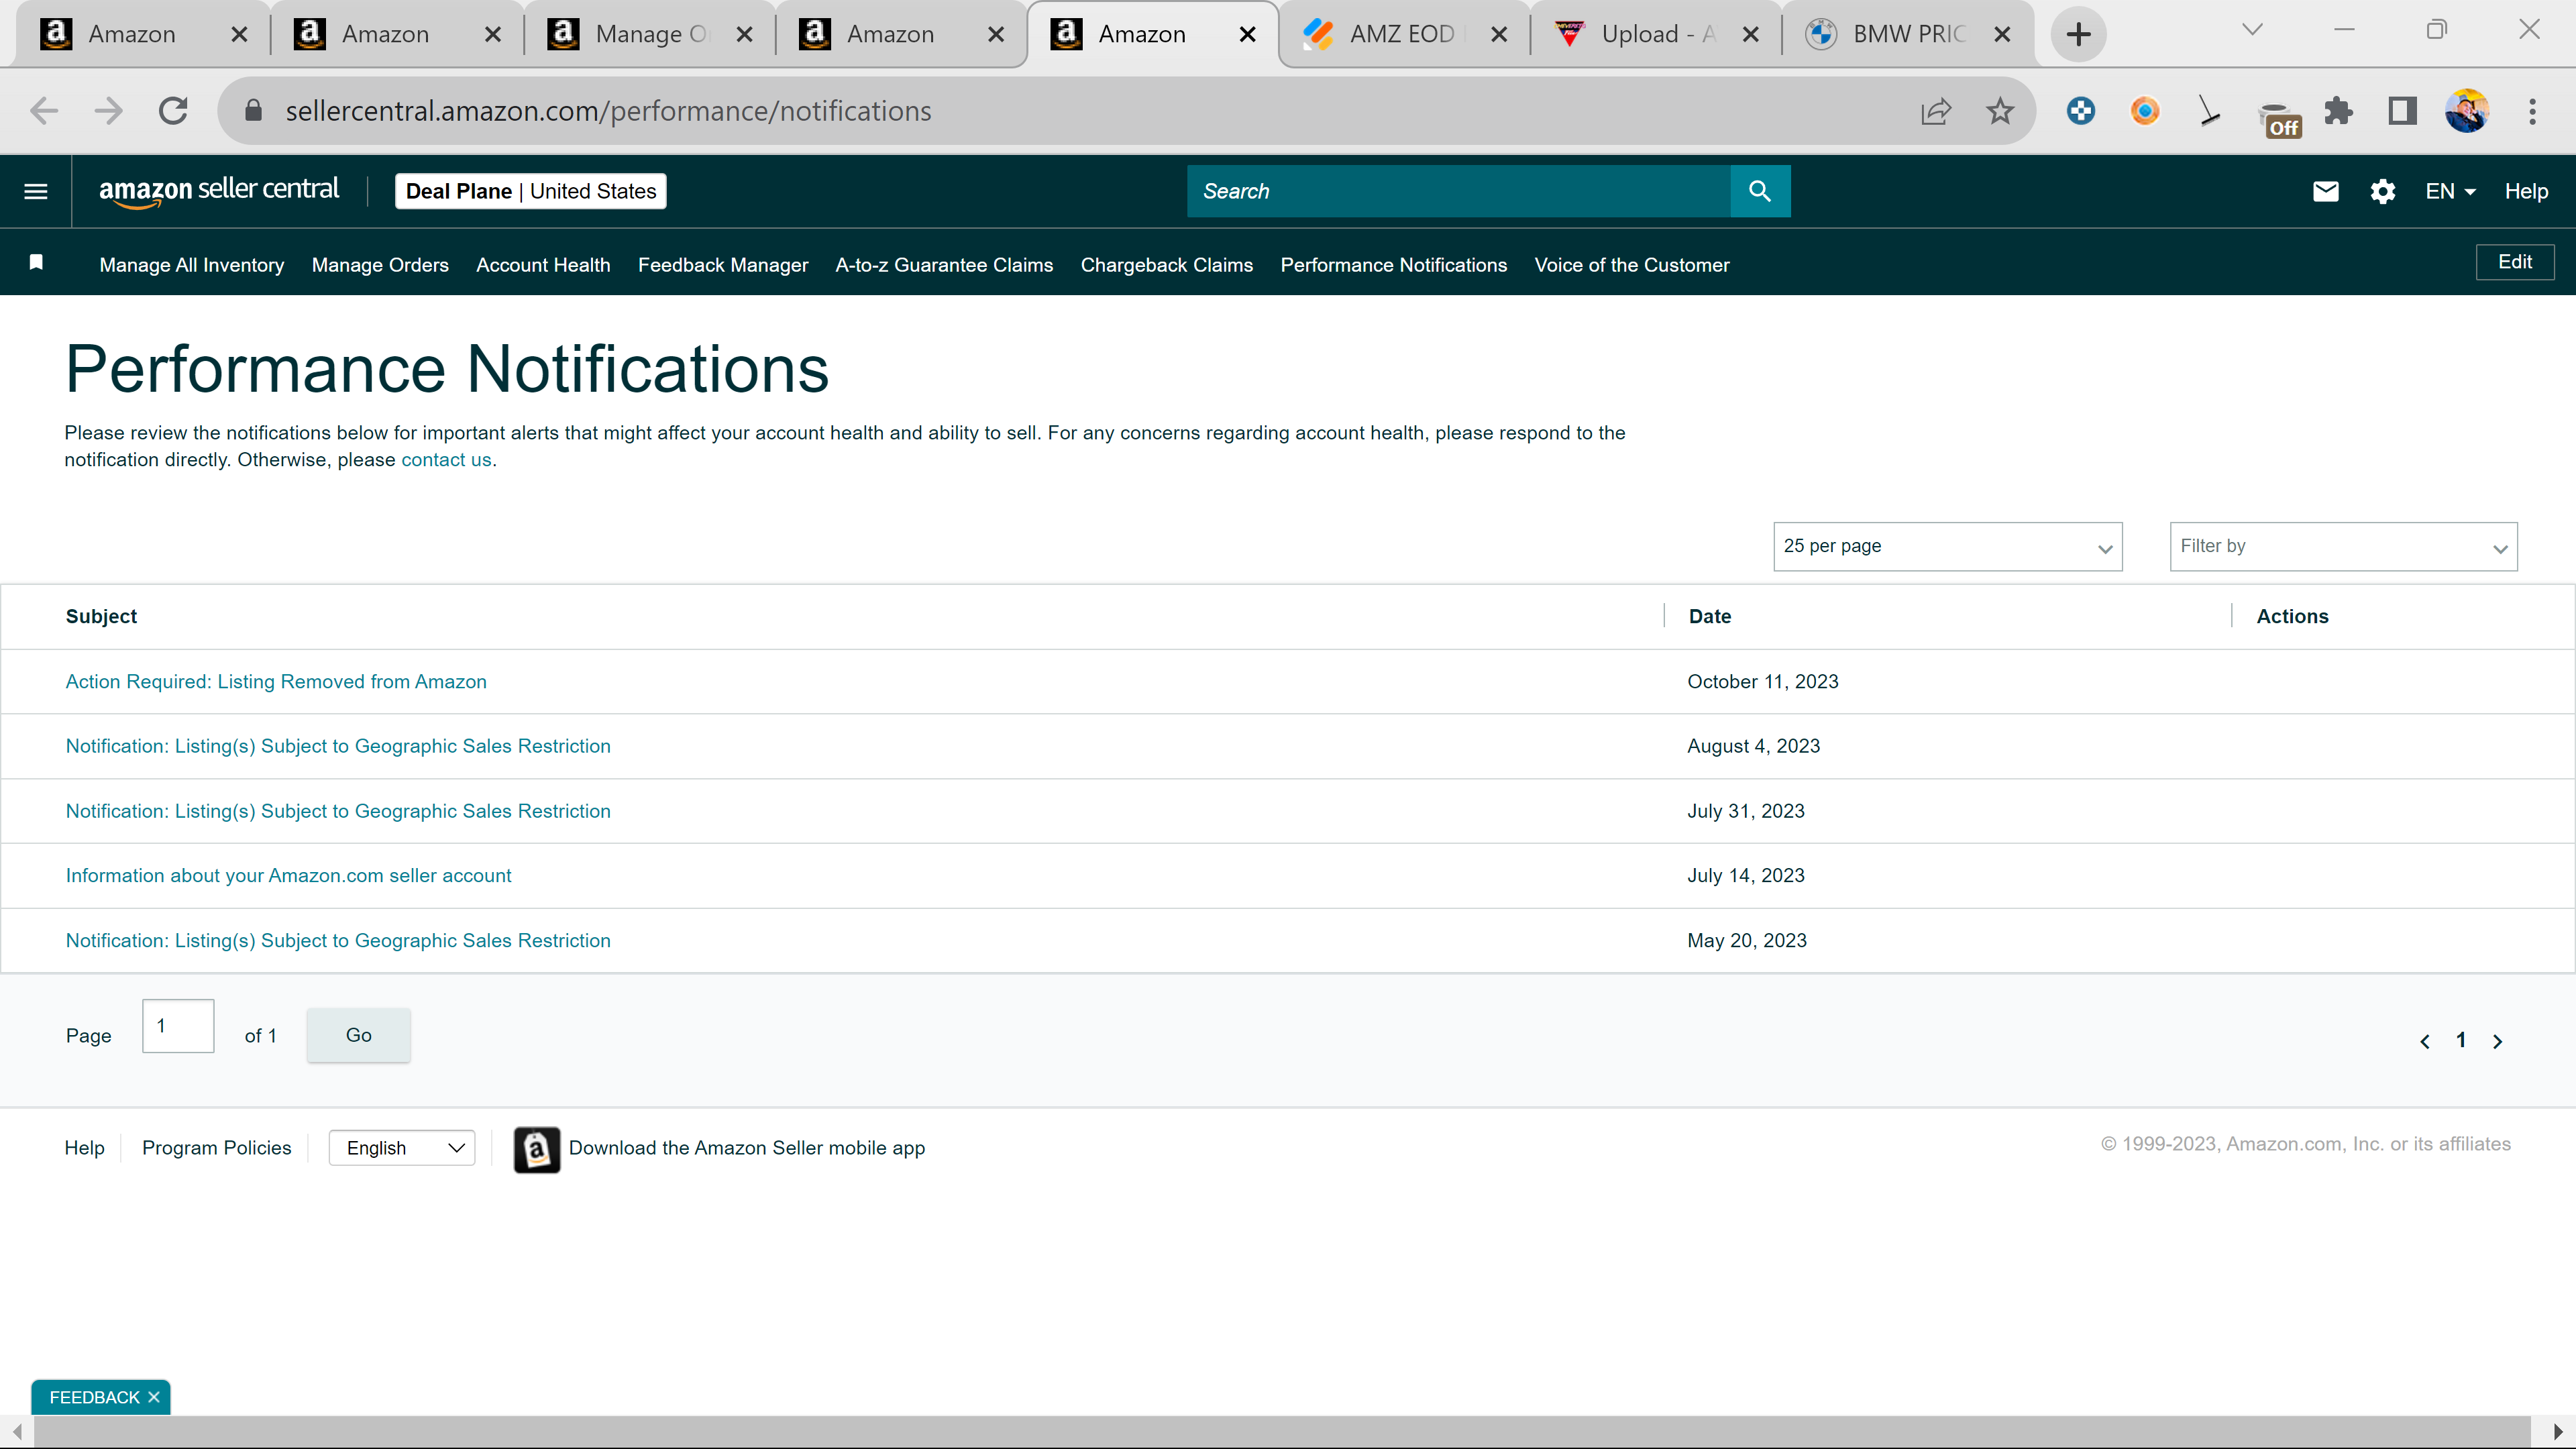Open Deal Plane United States account switcher
2576x1449 pixels.
[531, 191]
